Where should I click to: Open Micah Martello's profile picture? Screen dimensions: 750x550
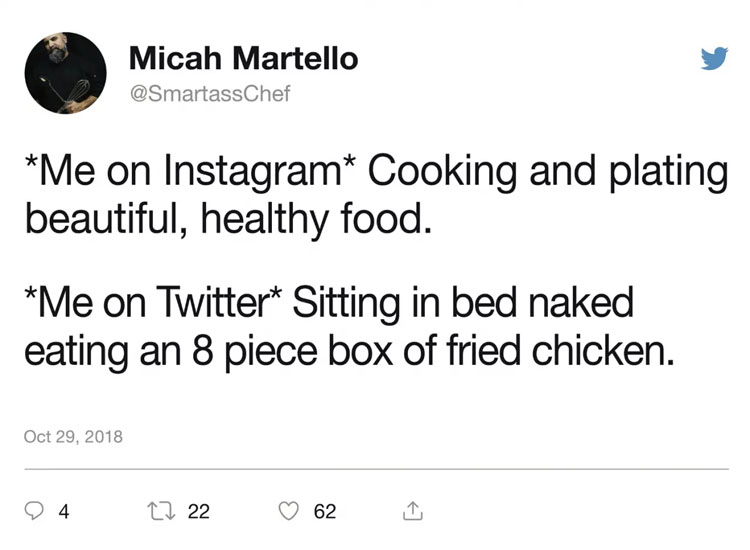pos(65,73)
